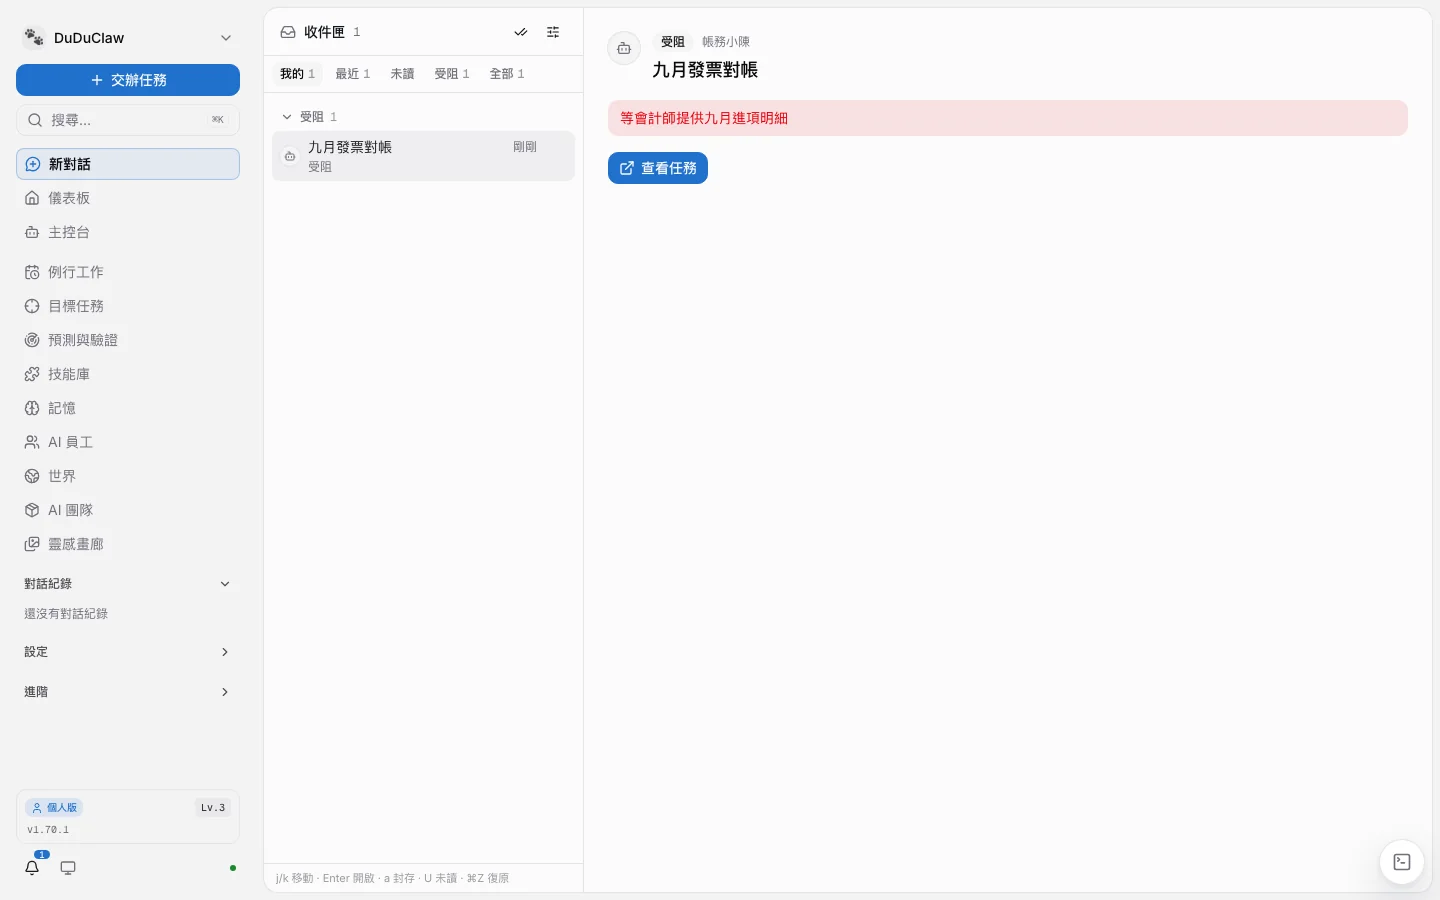Open inbox filter settings icon
Image resolution: width=1440 pixels, height=900 pixels.
coord(553,32)
